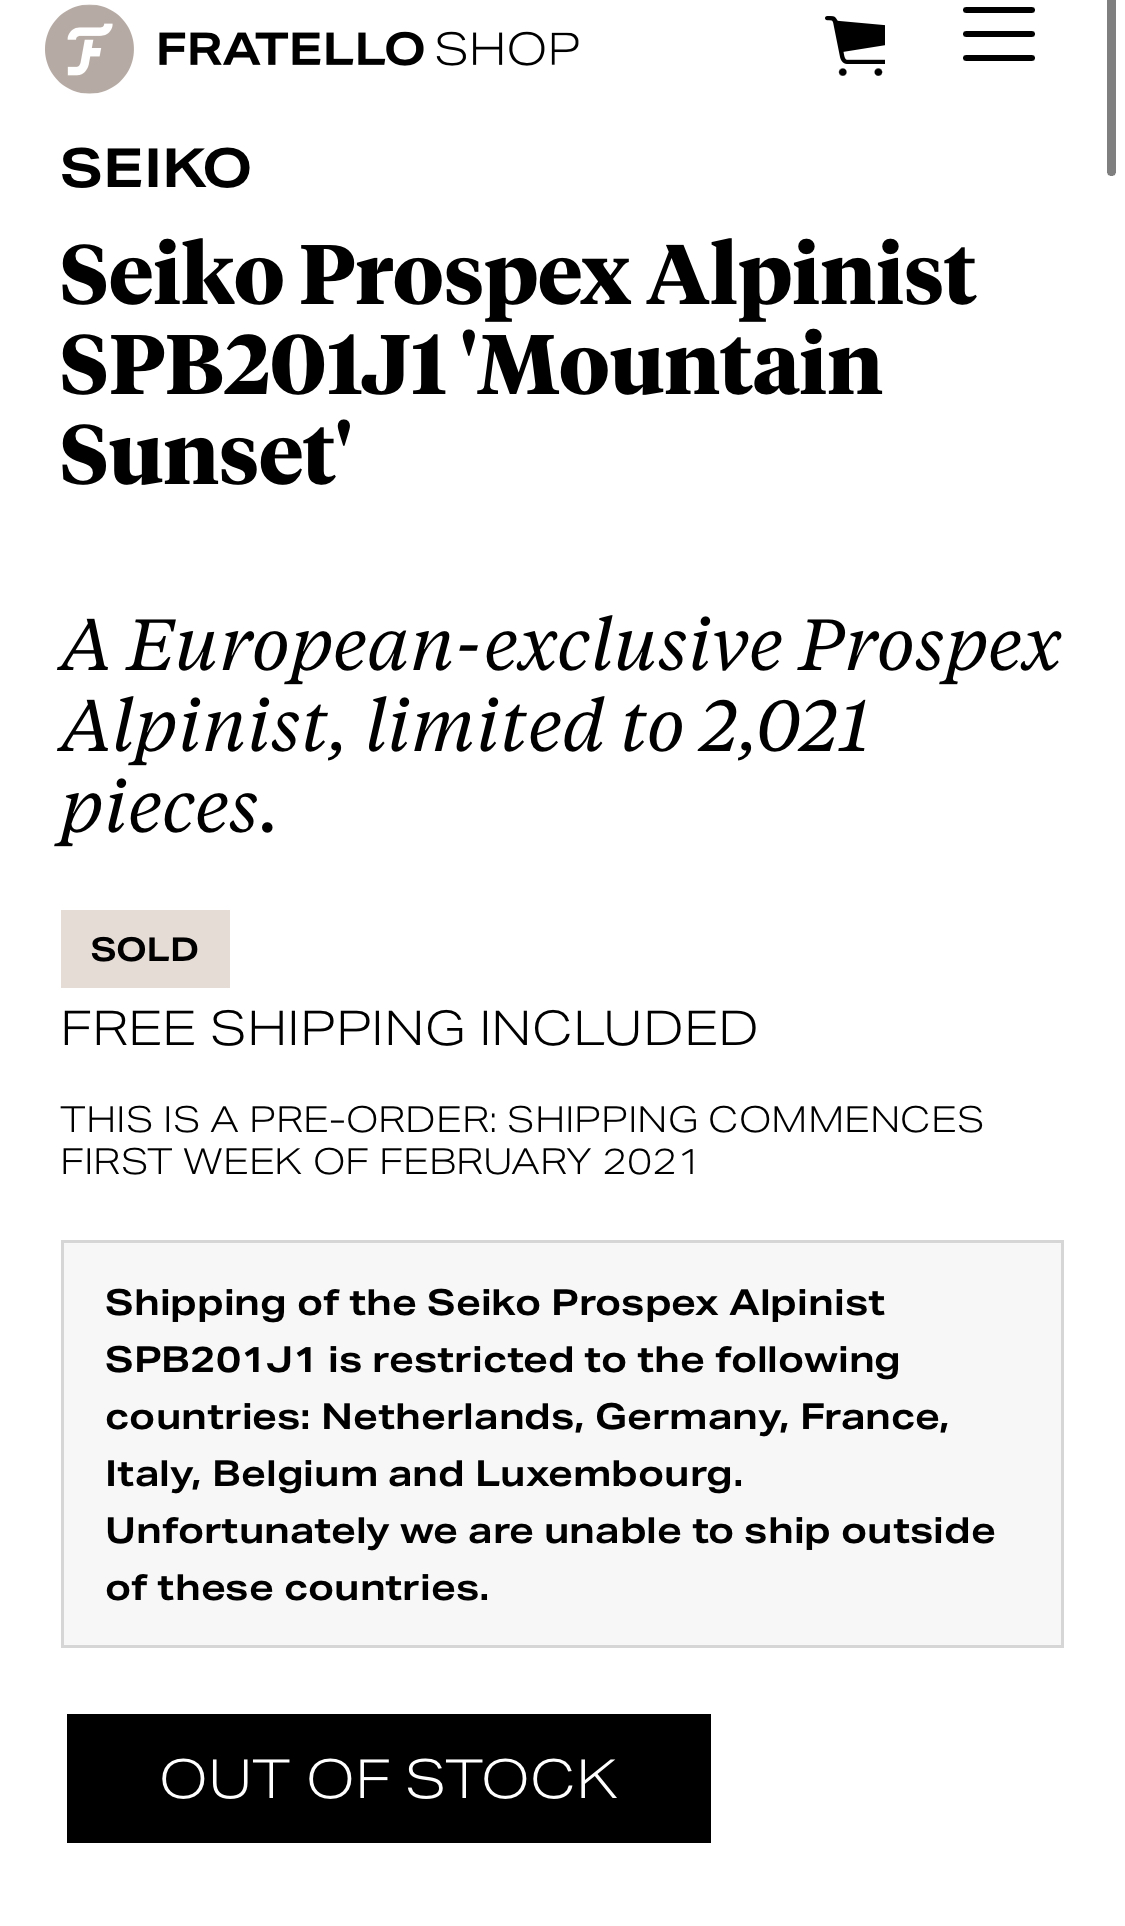Screen dimensions: 1125x1926
Task: Click the FEBRUARY 2021 shipping date line
Action: 380,1162
